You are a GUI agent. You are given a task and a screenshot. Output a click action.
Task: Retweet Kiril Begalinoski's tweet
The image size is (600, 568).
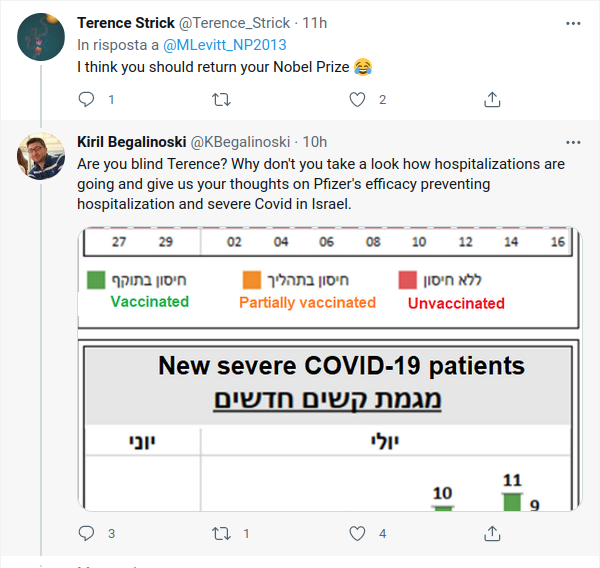222,534
